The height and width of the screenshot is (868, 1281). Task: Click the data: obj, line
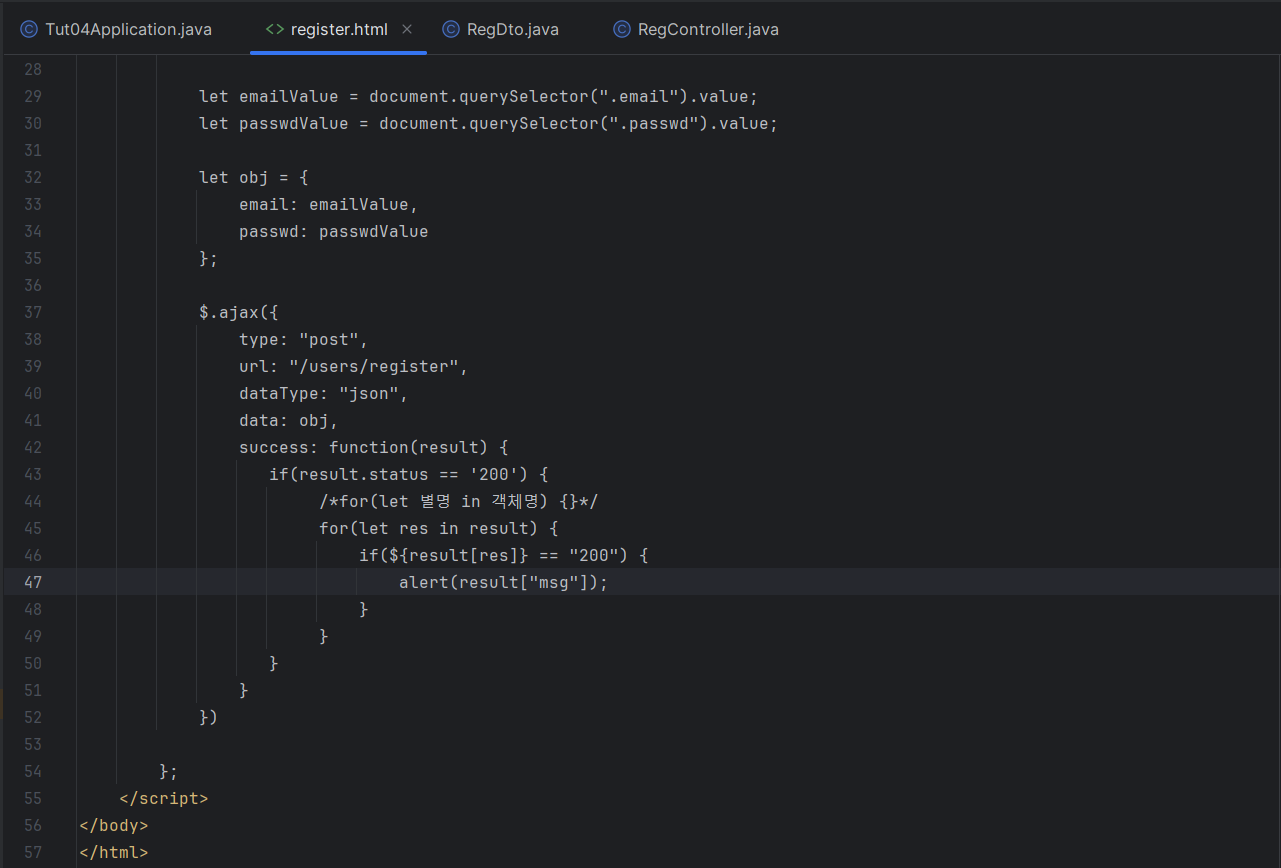(x=289, y=420)
